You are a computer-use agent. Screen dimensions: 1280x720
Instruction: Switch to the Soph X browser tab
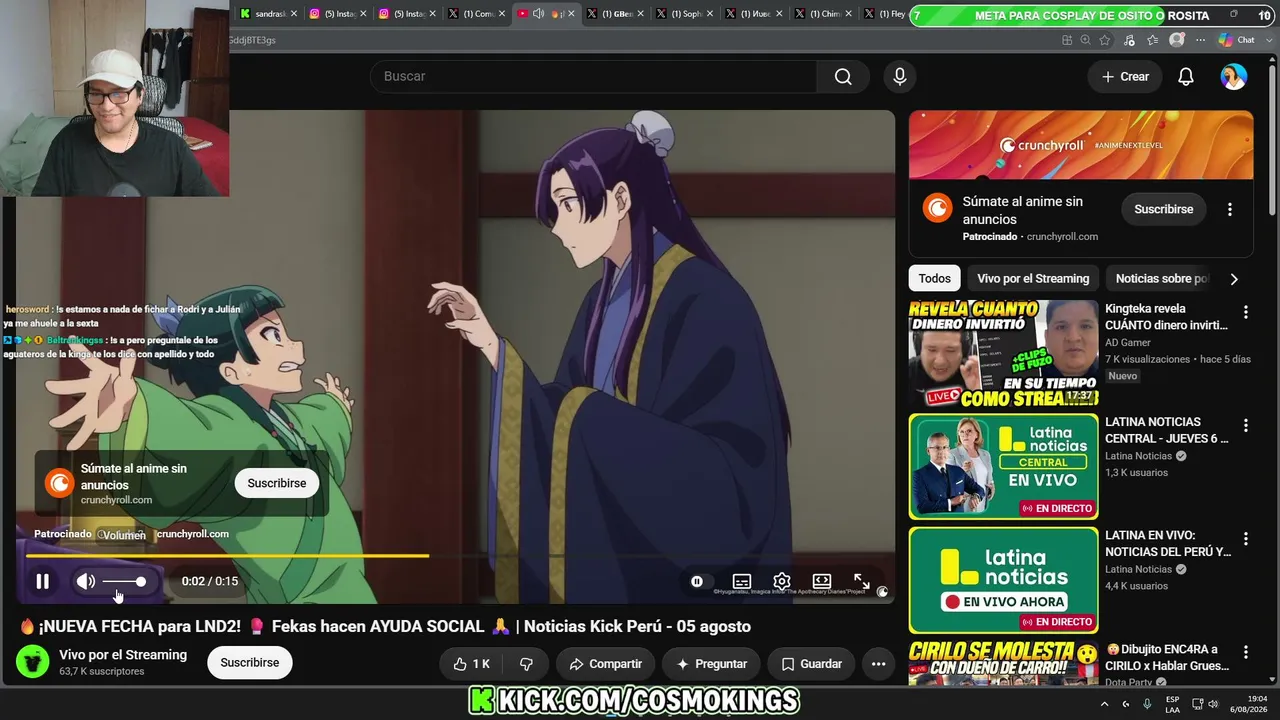tap(684, 14)
